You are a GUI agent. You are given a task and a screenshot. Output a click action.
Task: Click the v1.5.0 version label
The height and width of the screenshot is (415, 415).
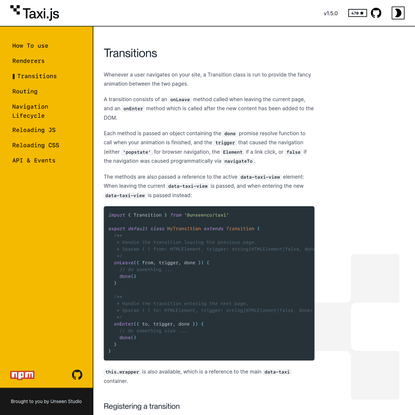pyautogui.click(x=331, y=13)
